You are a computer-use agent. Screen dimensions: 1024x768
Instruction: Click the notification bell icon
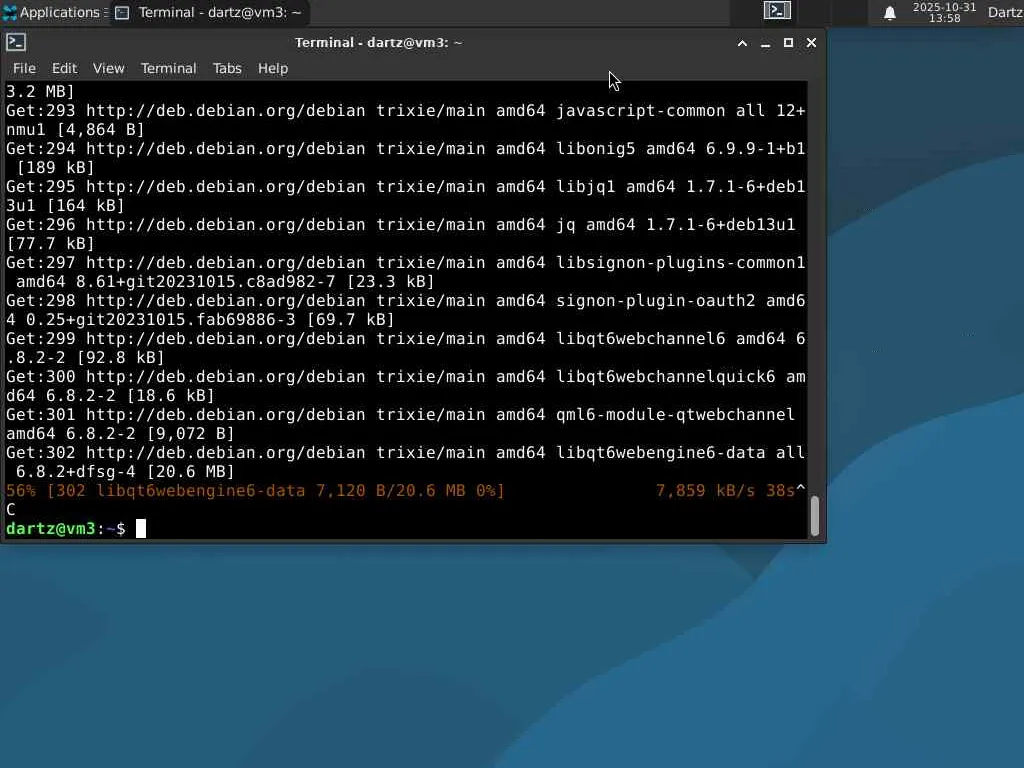[889, 13]
